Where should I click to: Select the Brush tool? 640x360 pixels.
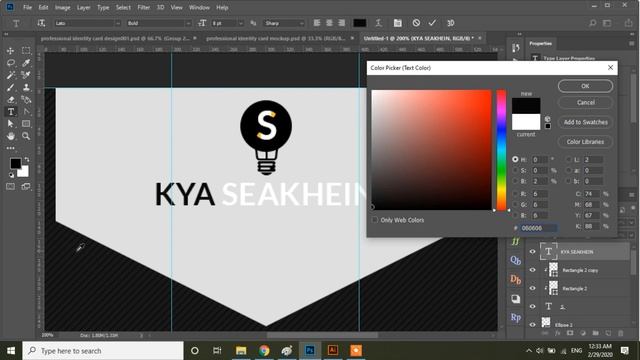pos(11,87)
